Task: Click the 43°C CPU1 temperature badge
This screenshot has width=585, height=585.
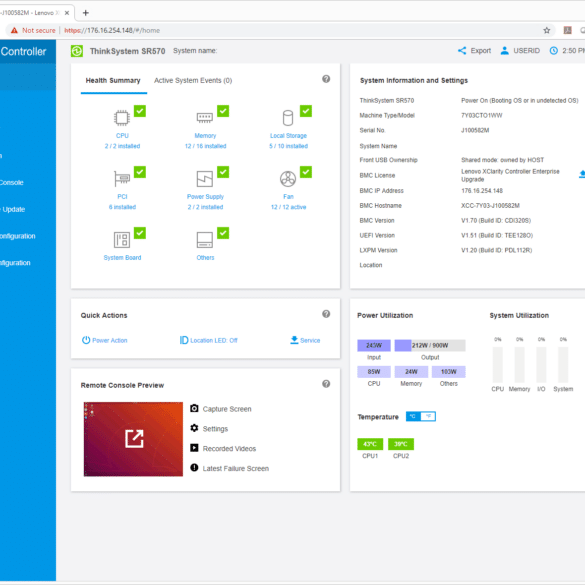Action: click(370, 444)
